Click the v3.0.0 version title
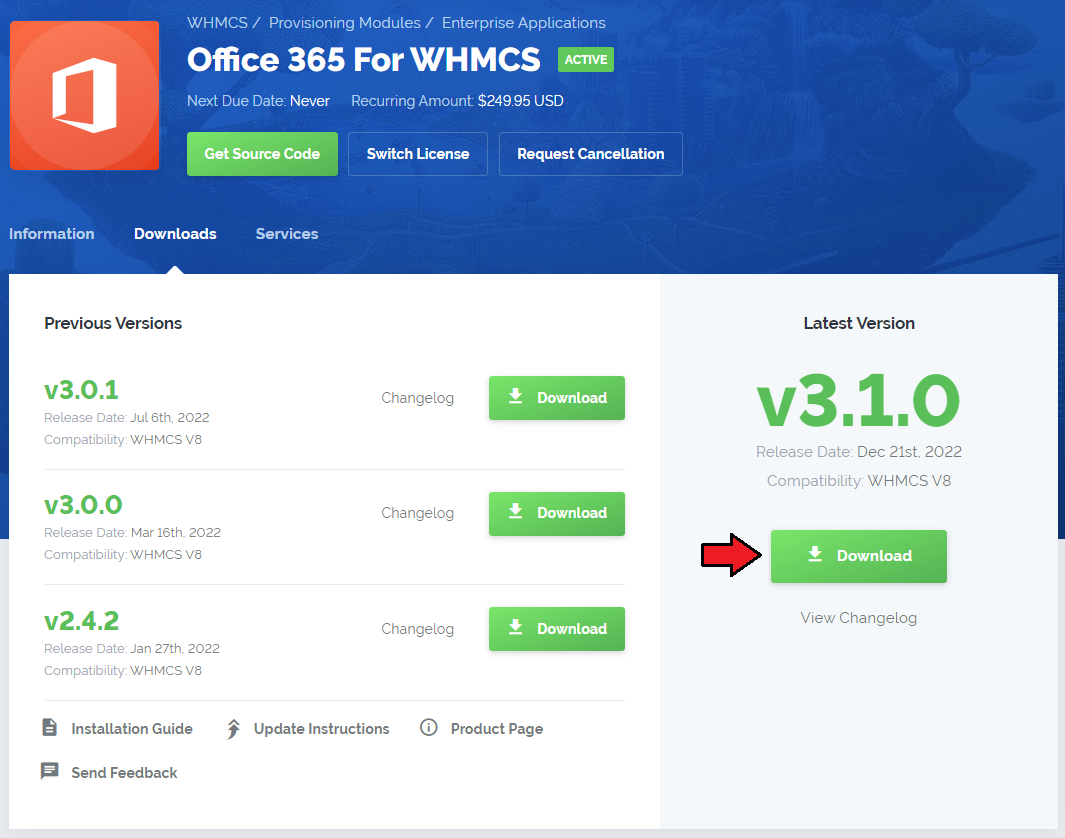Viewport: 1065px width, 838px height. (83, 505)
